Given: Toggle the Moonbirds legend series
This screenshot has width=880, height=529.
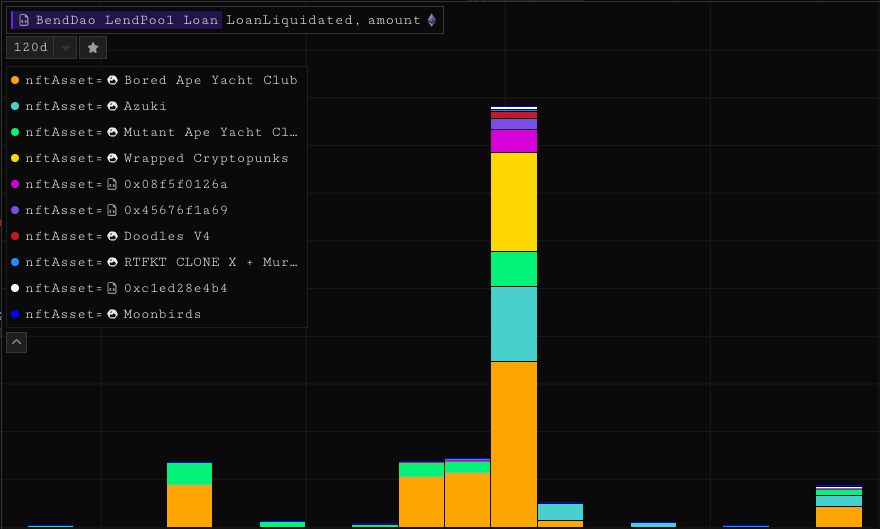Looking at the screenshot, I should point(157,314).
